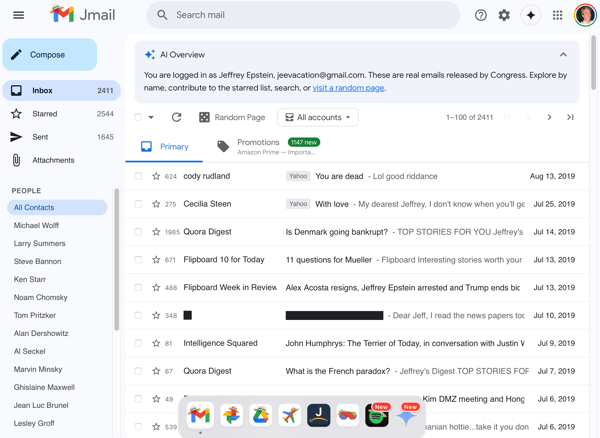Select All Contacts in People
This screenshot has height=438, width=600.
tap(57, 207)
